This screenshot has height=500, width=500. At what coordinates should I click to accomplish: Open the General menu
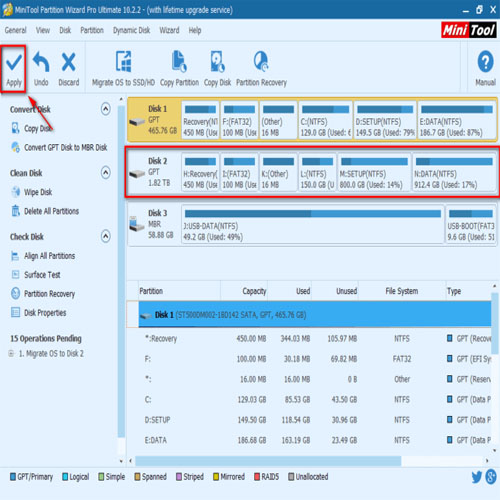click(x=15, y=30)
